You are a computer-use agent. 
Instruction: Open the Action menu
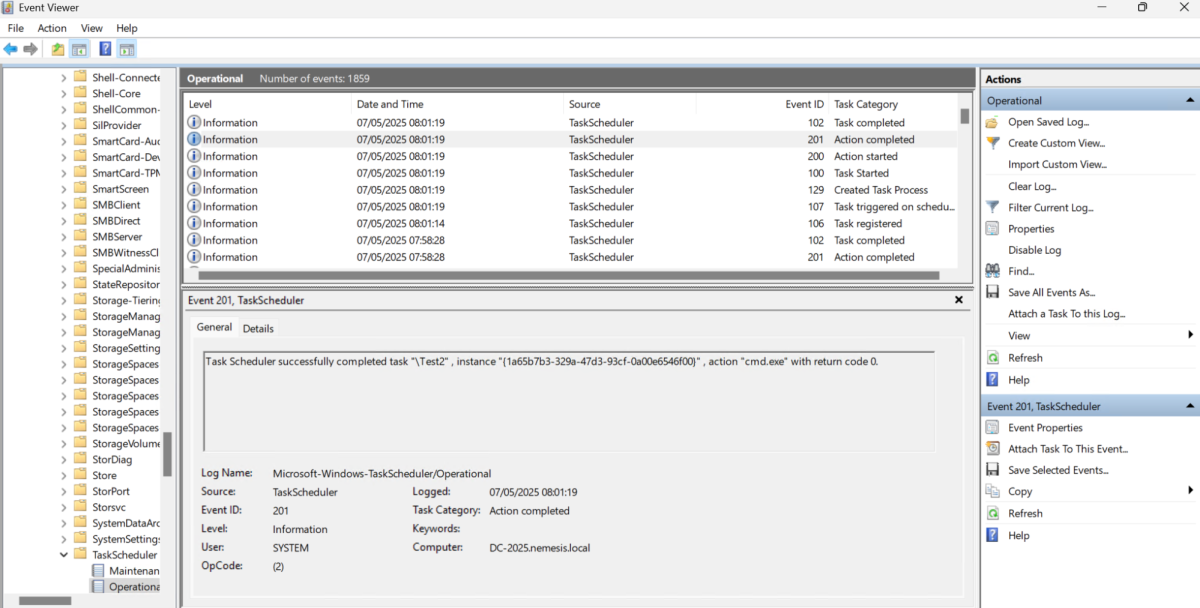[51, 28]
